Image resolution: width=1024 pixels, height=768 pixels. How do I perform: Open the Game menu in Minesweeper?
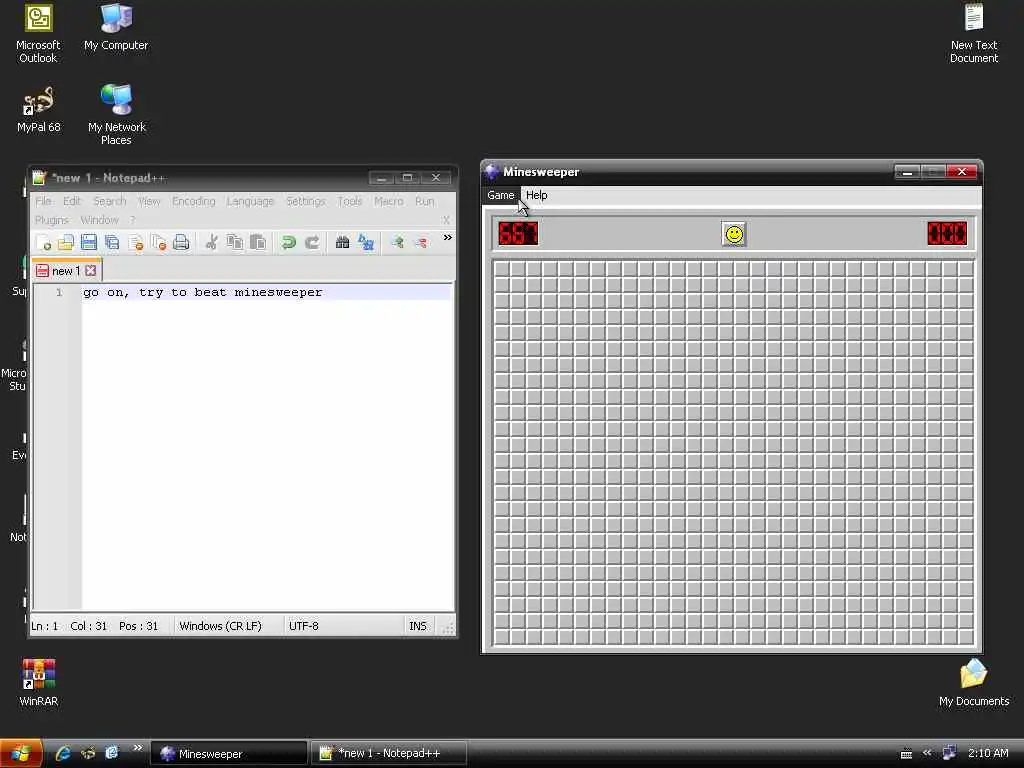click(501, 195)
